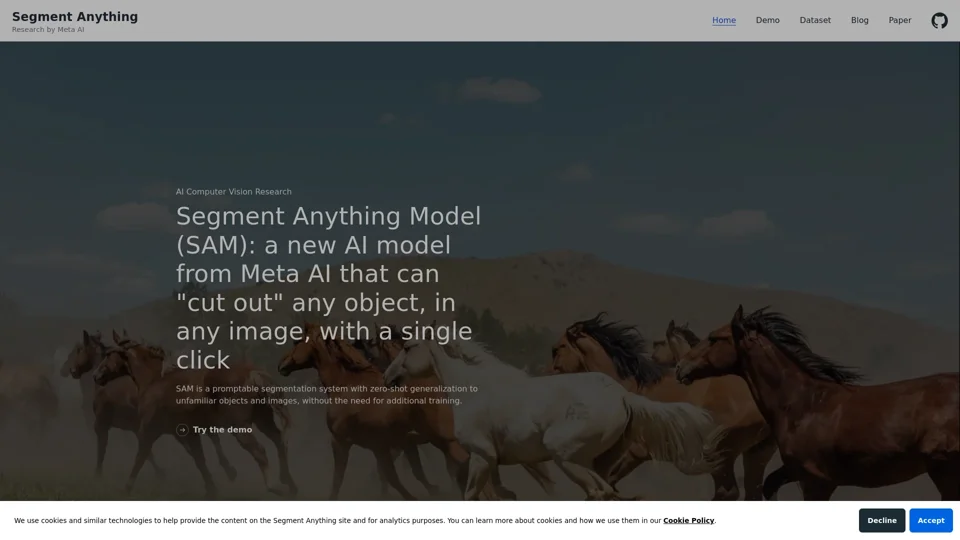Click the Segment Anything site title
960x540 pixels.
75,17
